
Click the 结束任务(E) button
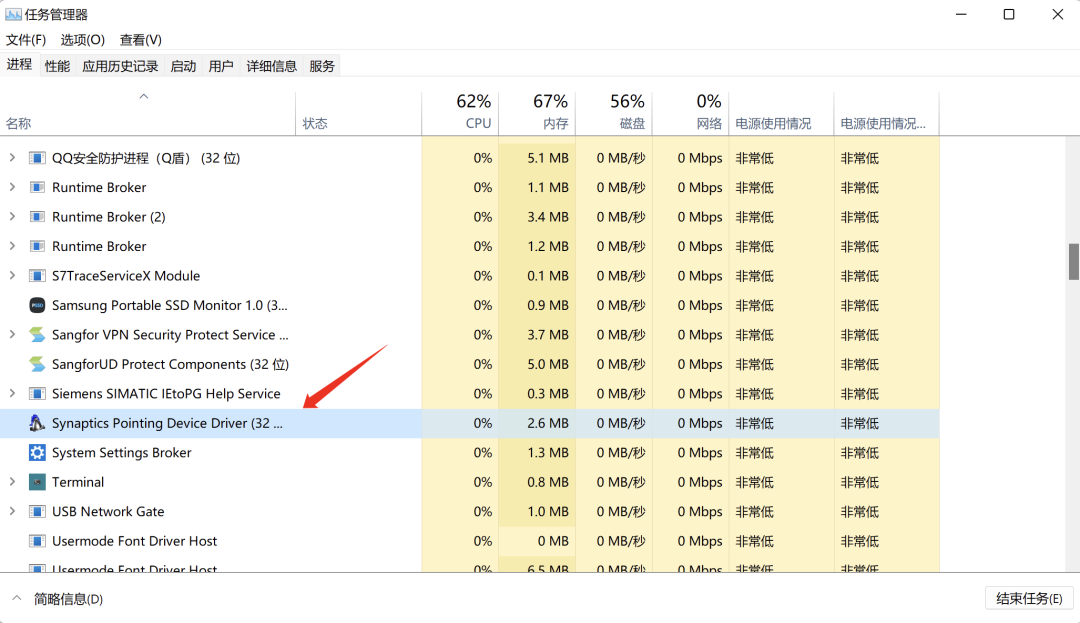click(1029, 598)
